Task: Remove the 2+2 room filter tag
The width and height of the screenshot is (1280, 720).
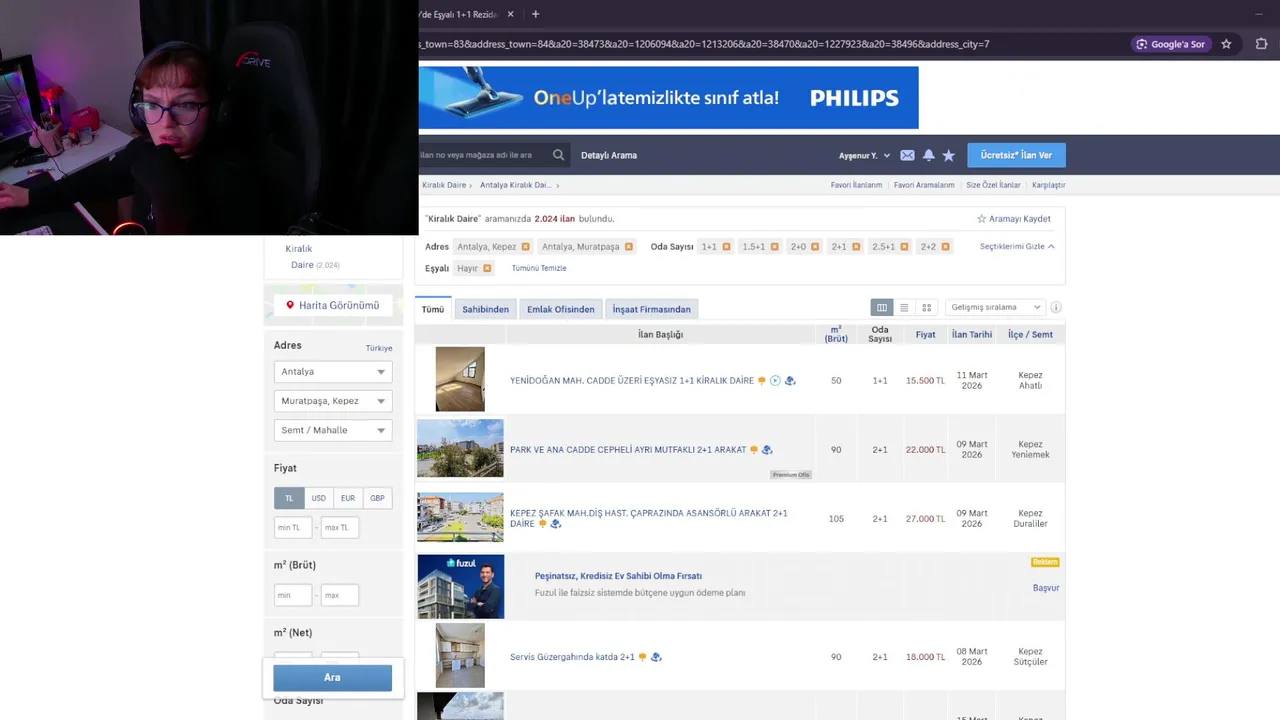Action: click(x=945, y=247)
